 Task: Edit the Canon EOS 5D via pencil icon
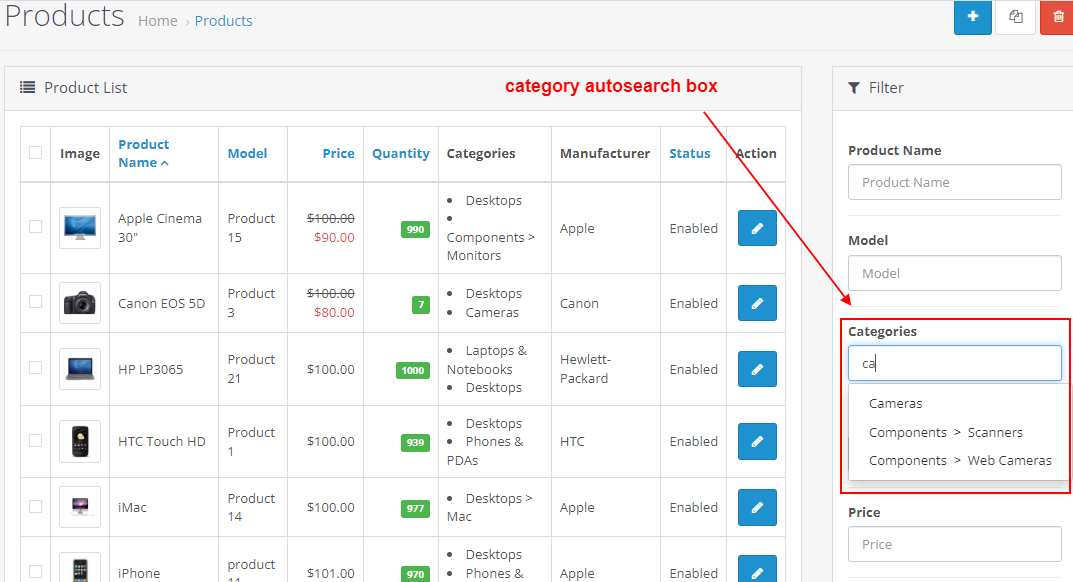point(757,303)
